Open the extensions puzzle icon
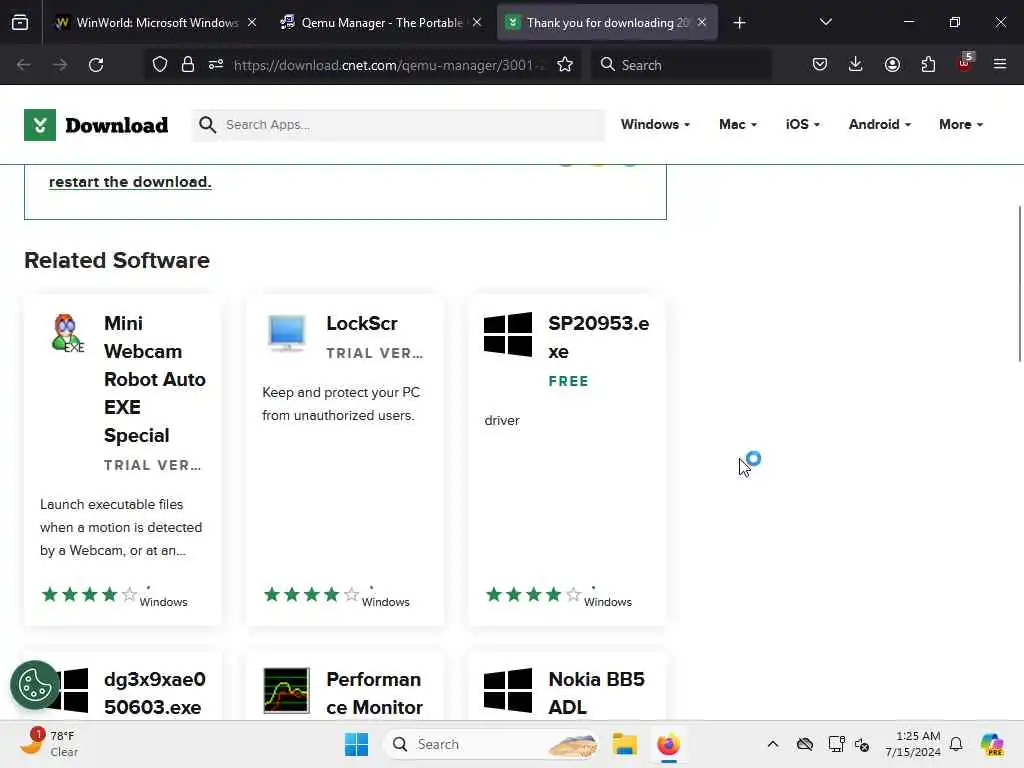 [x=928, y=65]
